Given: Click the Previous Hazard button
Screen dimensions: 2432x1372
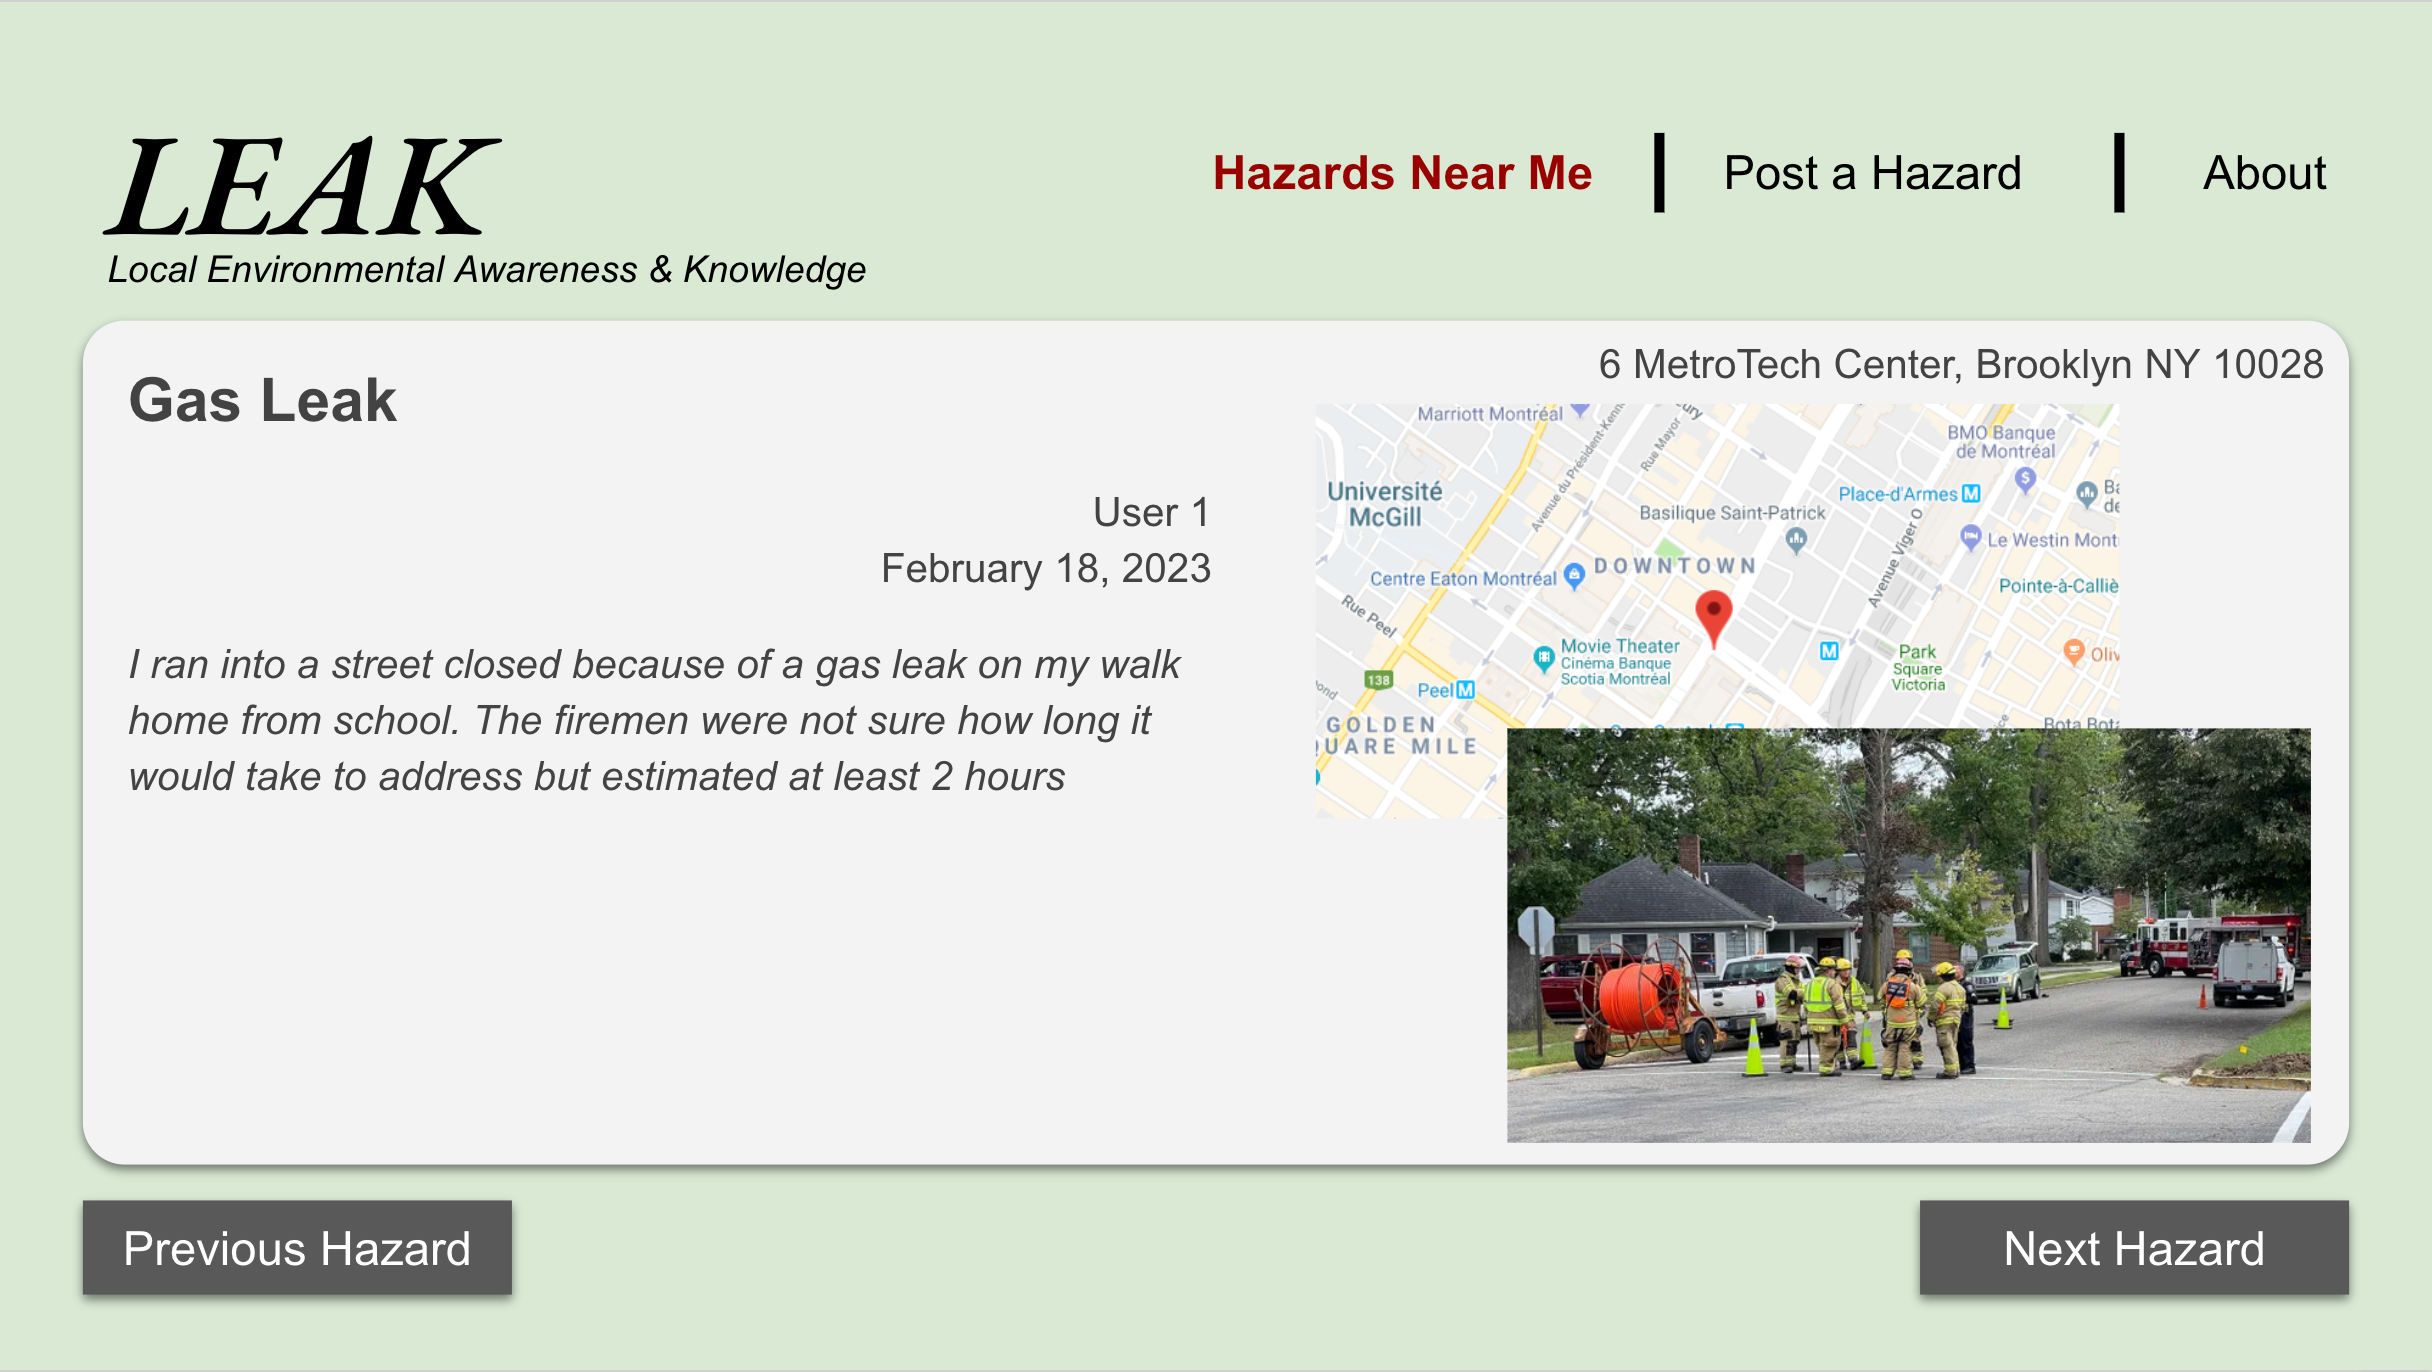Looking at the screenshot, I should [297, 1248].
